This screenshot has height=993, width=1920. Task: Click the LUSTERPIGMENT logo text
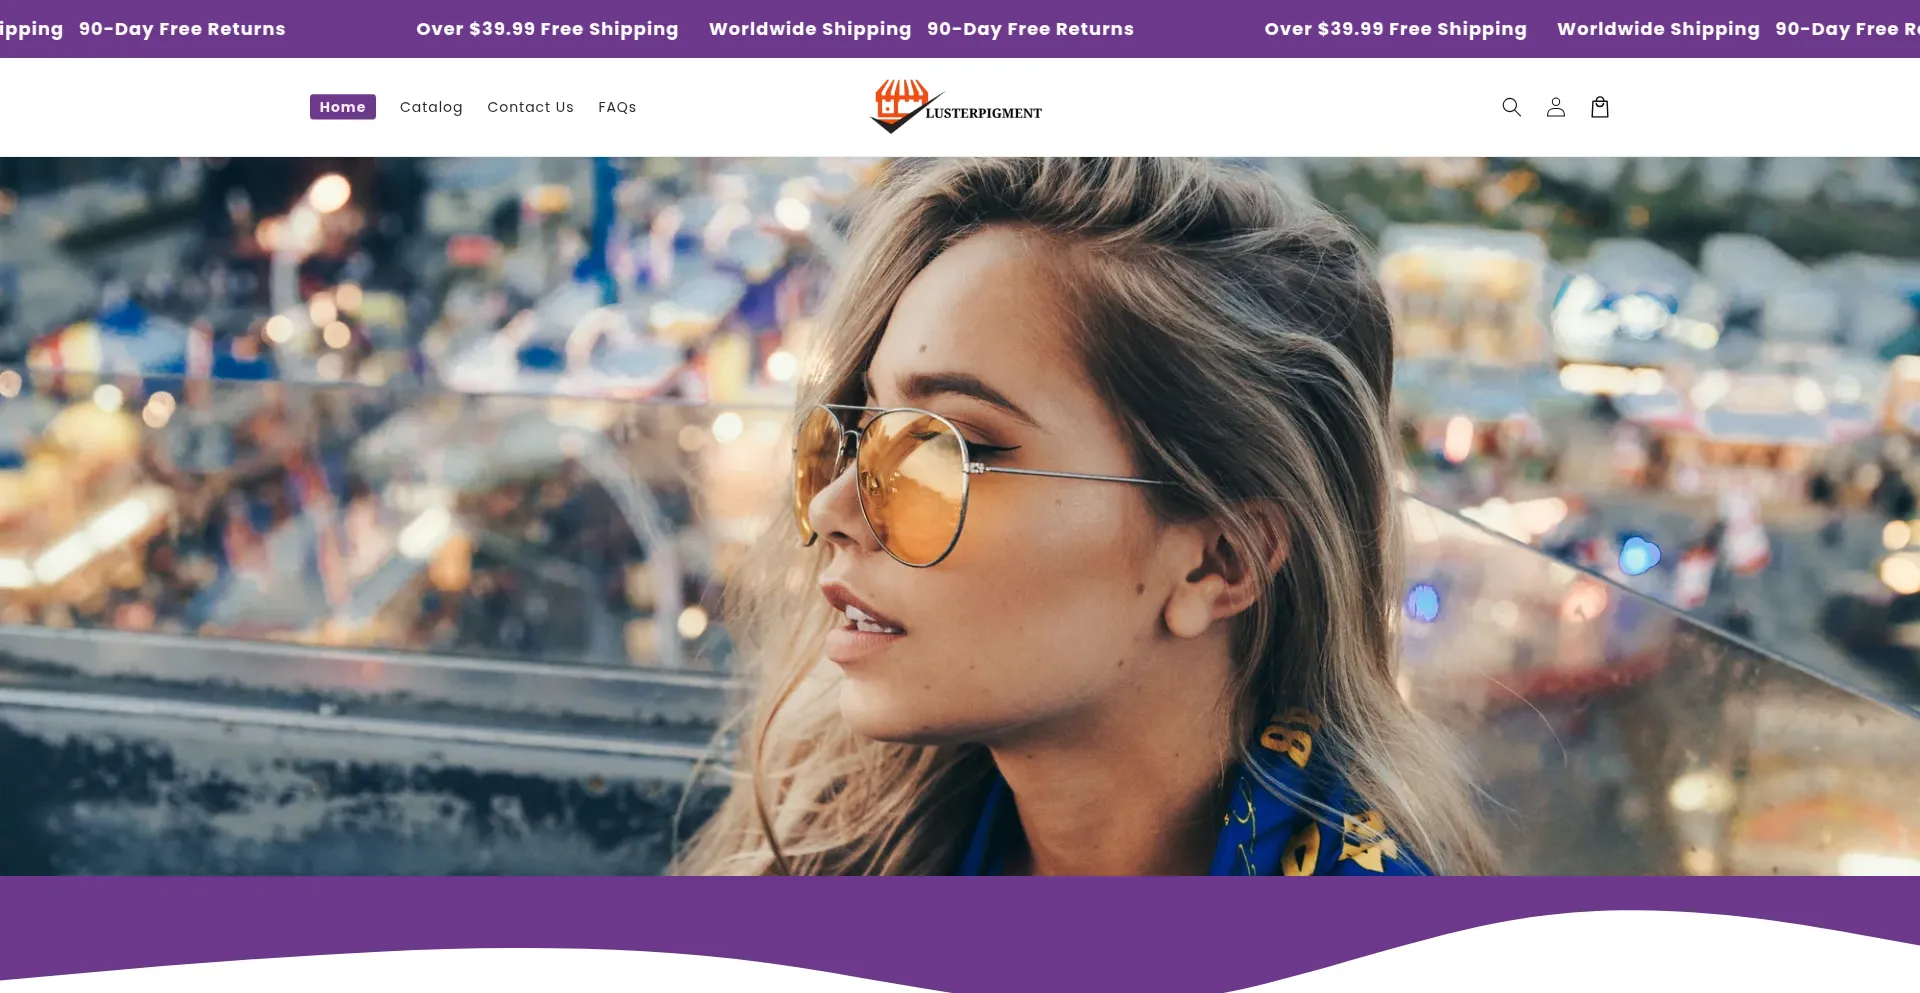point(984,113)
